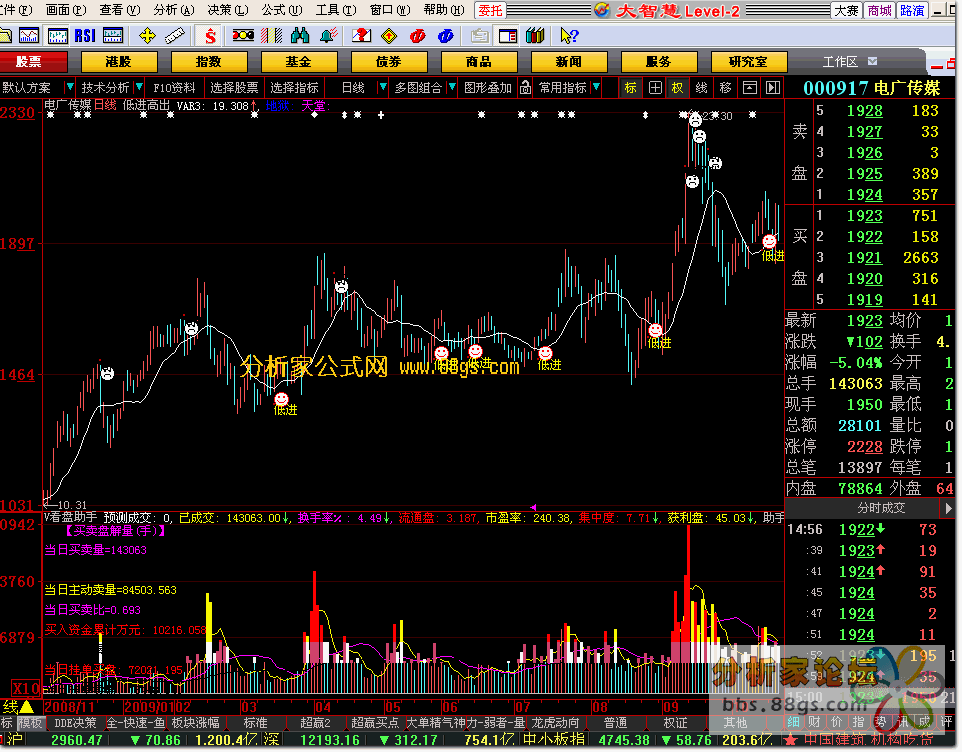Screen dimensions: 962x752
Task: Toggle the 评 tab in bottom right
Action: point(947,722)
